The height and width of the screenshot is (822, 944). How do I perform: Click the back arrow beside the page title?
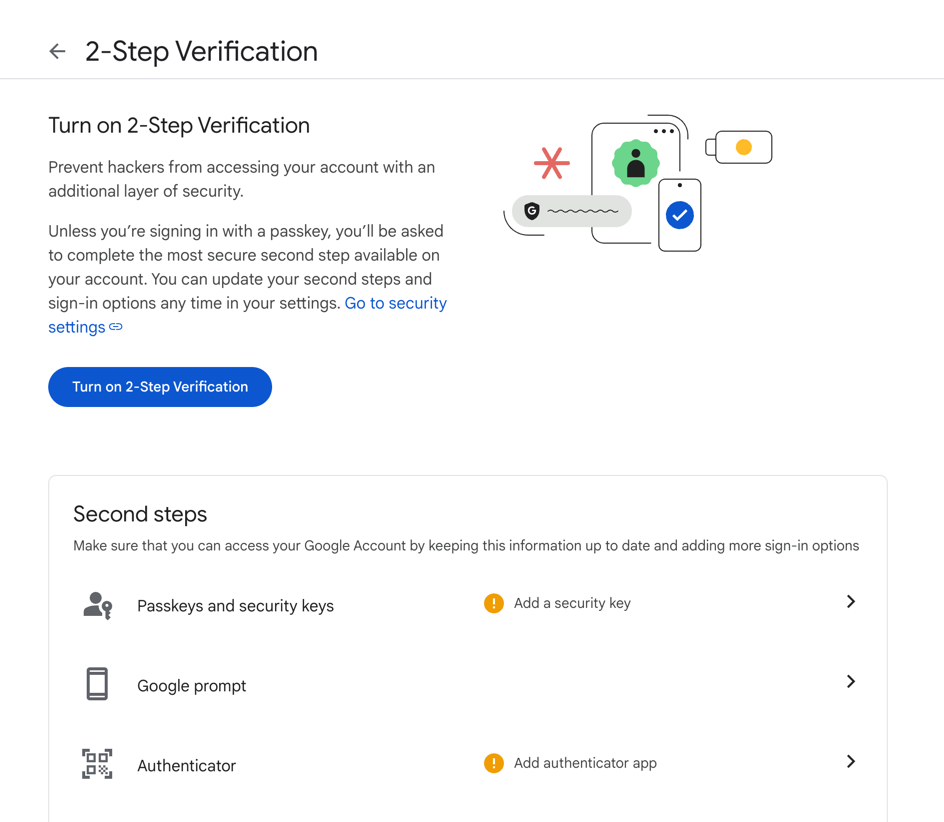point(57,51)
